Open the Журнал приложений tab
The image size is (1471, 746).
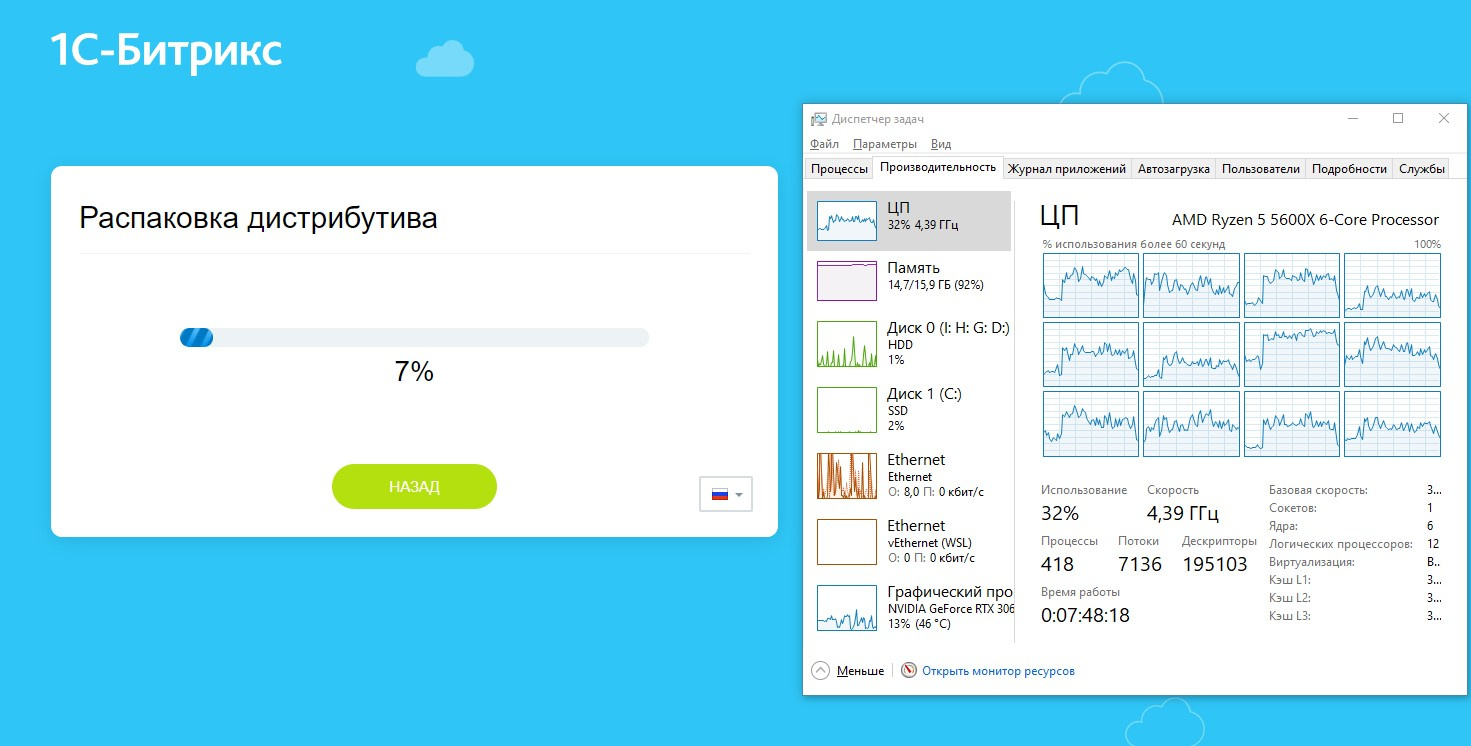[1067, 169]
